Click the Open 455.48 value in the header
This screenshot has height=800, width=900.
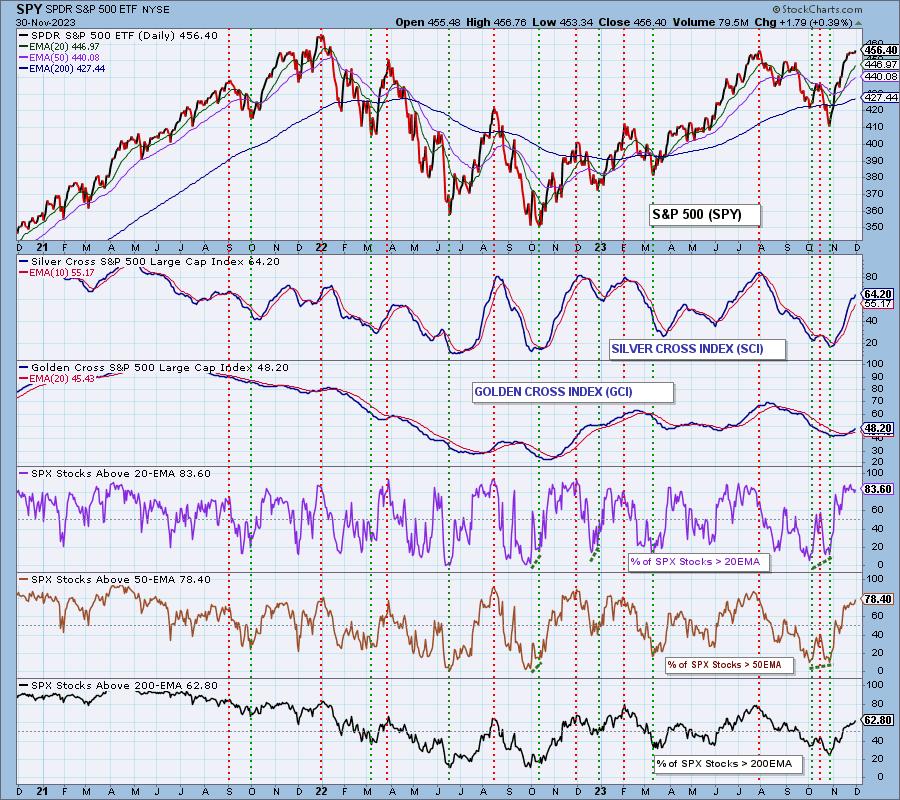pyautogui.click(x=428, y=22)
